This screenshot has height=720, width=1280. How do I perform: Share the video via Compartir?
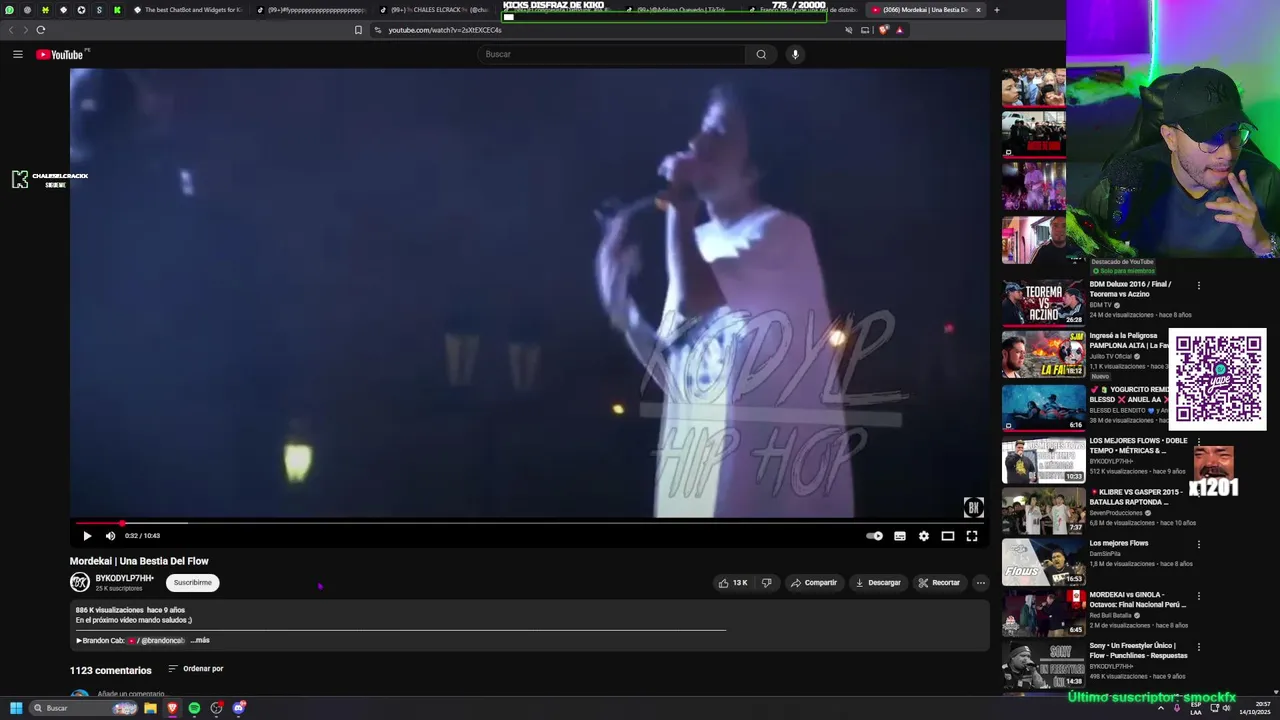813,582
